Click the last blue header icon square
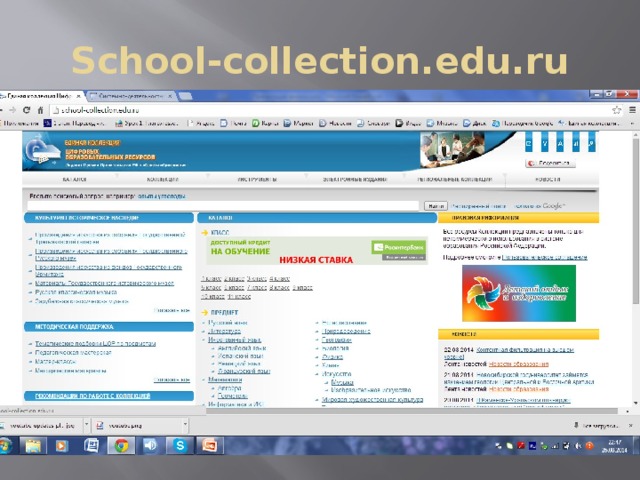Viewport: 640px width, 480px height. click(591, 143)
